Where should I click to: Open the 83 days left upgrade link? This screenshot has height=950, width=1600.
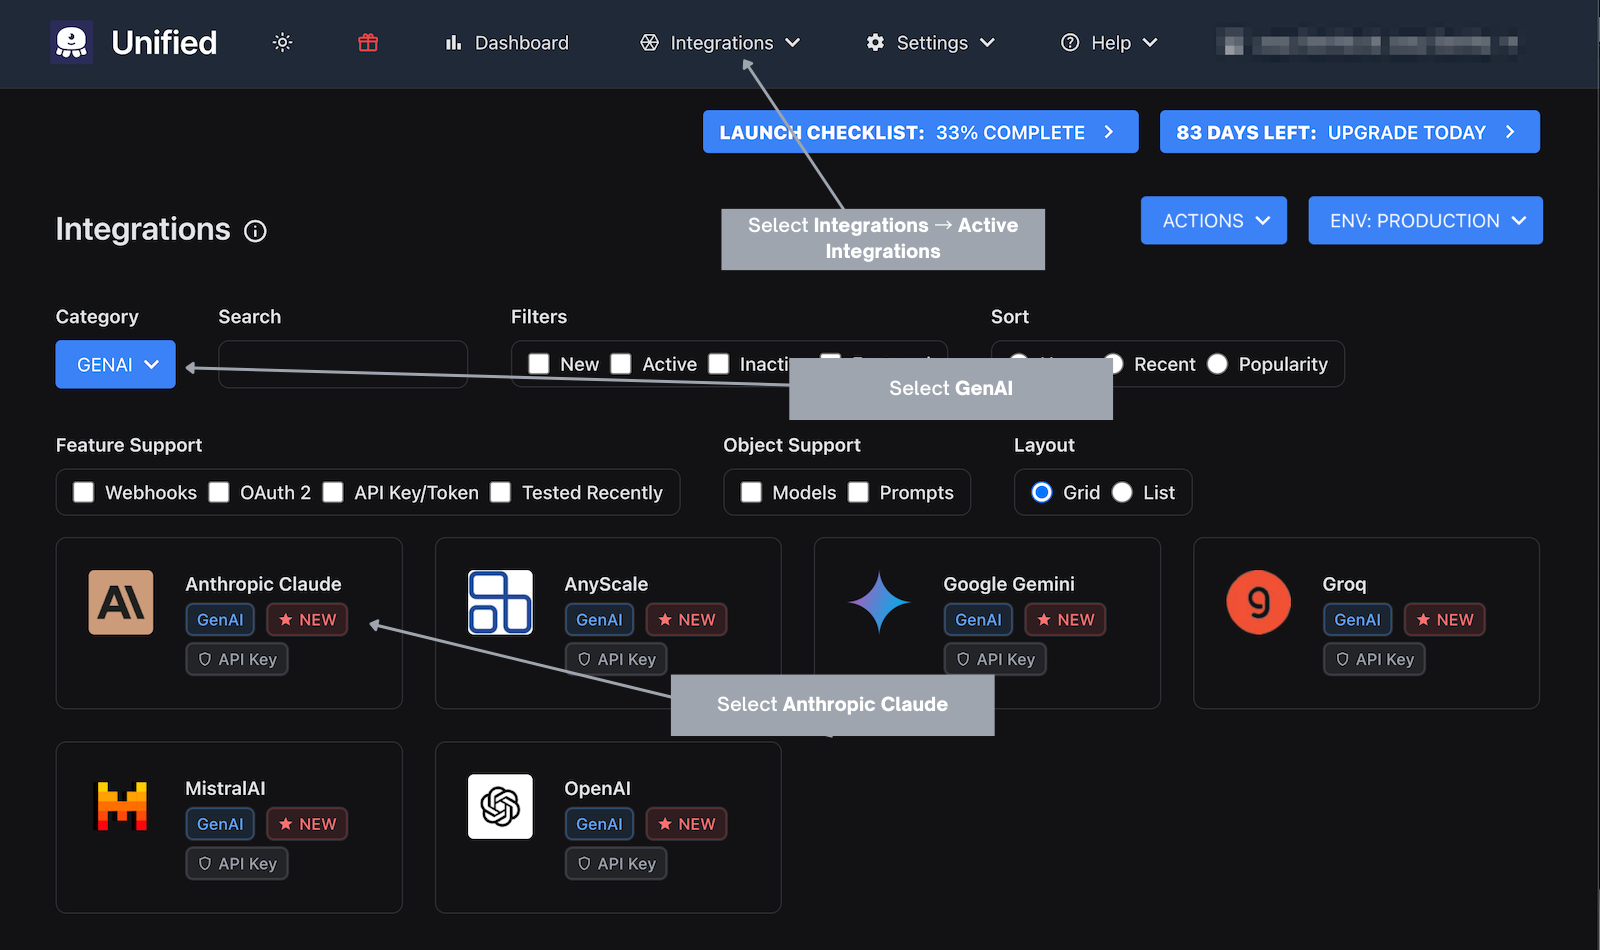point(1349,131)
